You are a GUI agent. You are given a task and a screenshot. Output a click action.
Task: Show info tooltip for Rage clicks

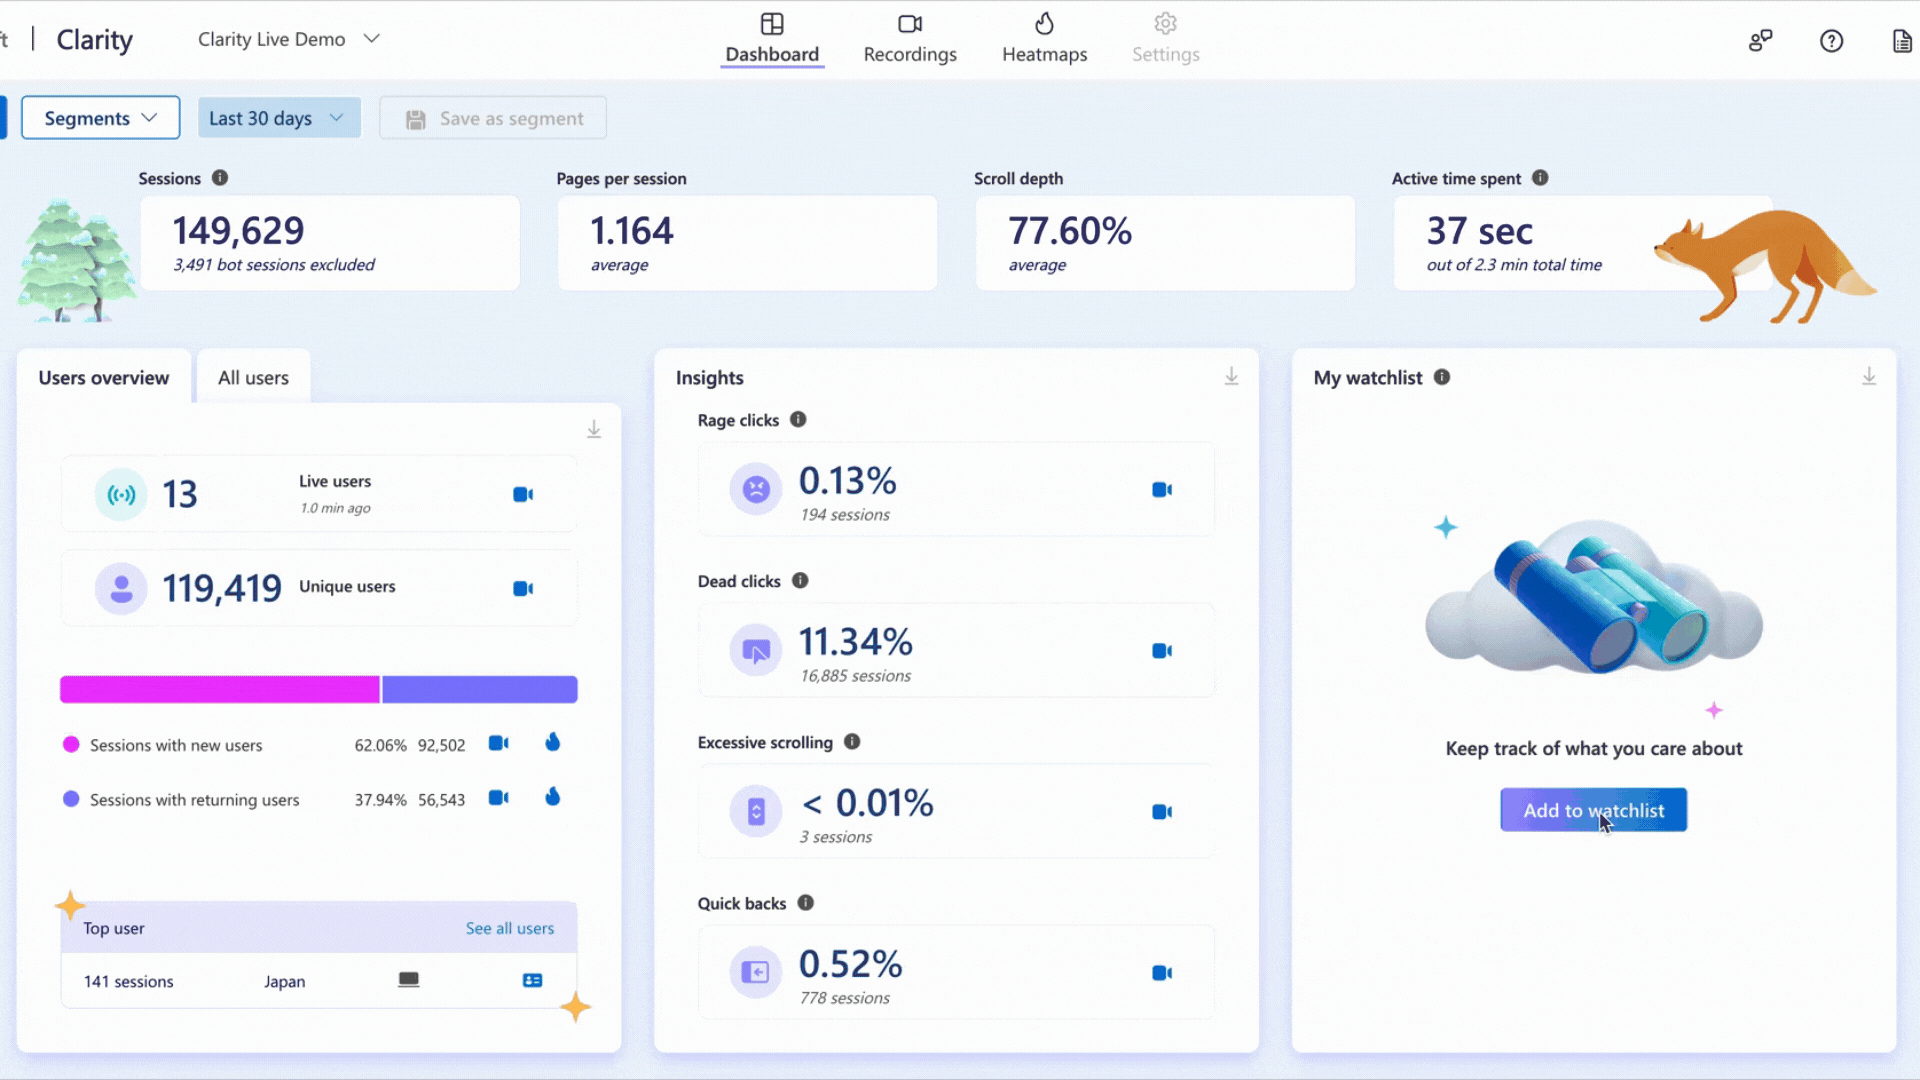(x=798, y=419)
